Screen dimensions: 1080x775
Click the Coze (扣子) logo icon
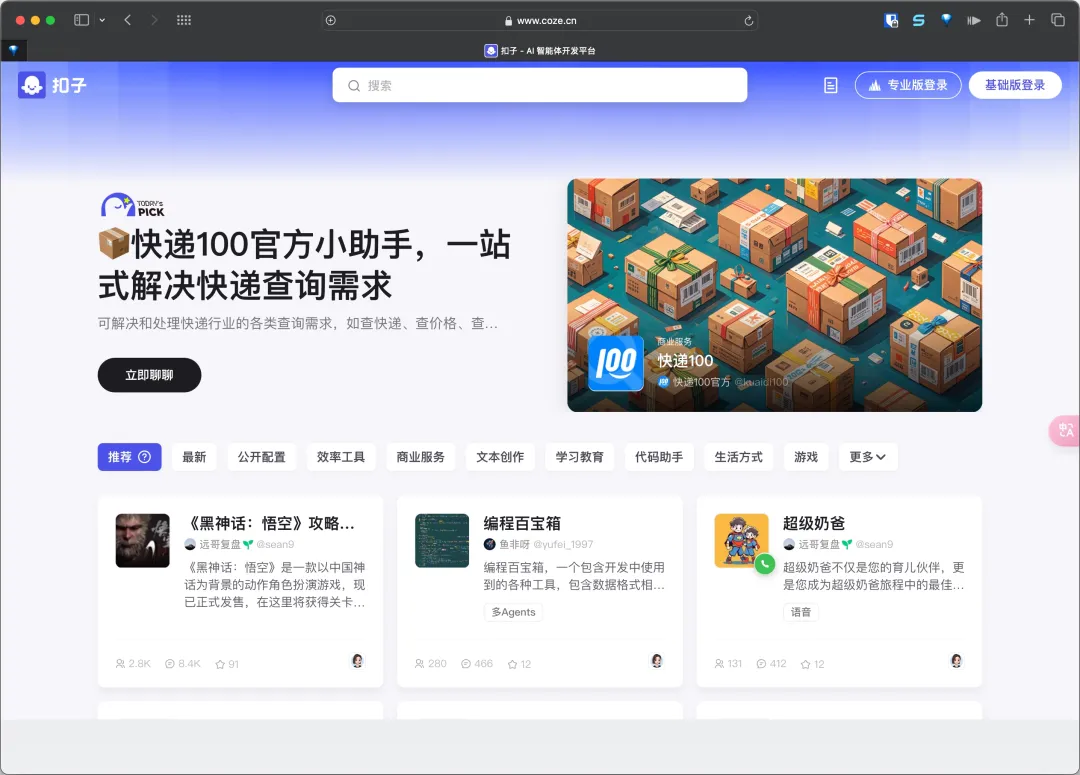32,85
